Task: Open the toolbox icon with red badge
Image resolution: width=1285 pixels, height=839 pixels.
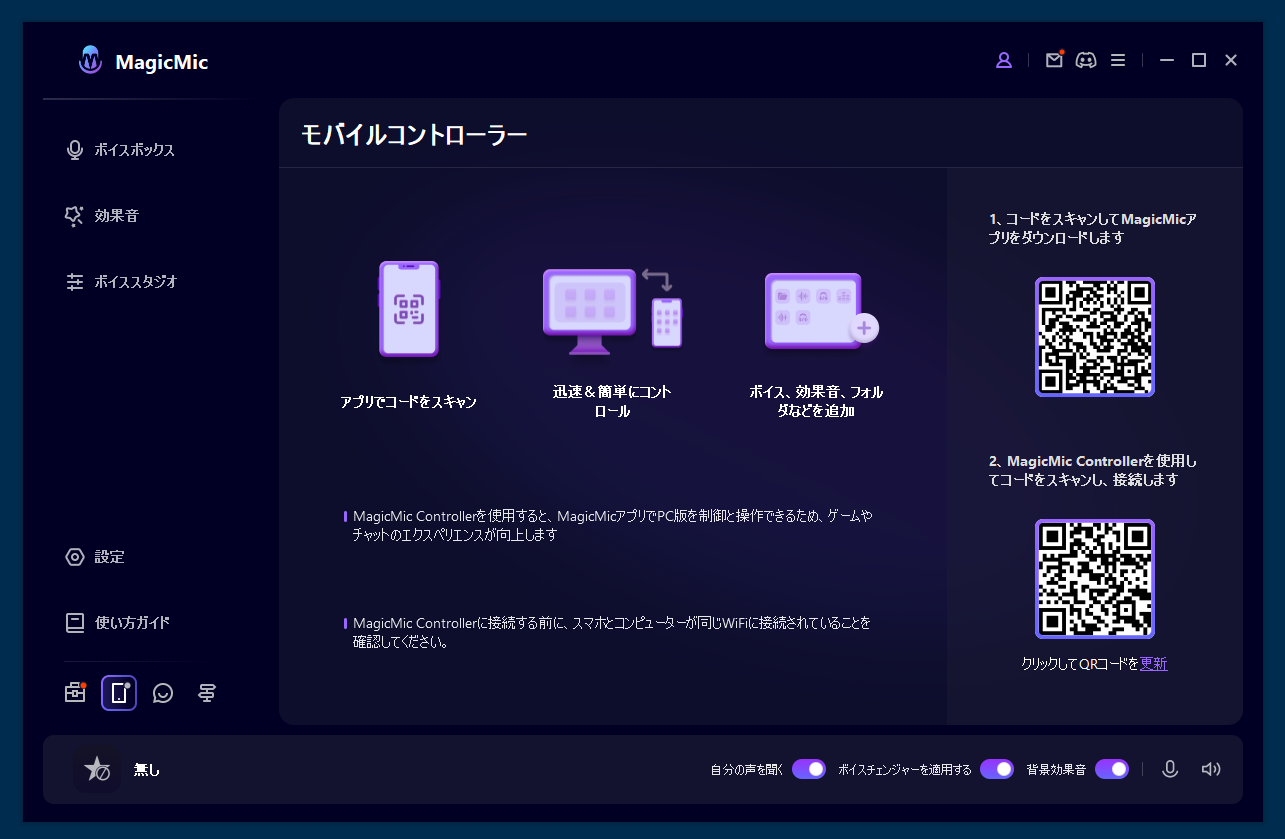Action: pyautogui.click(x=75, y=692)
